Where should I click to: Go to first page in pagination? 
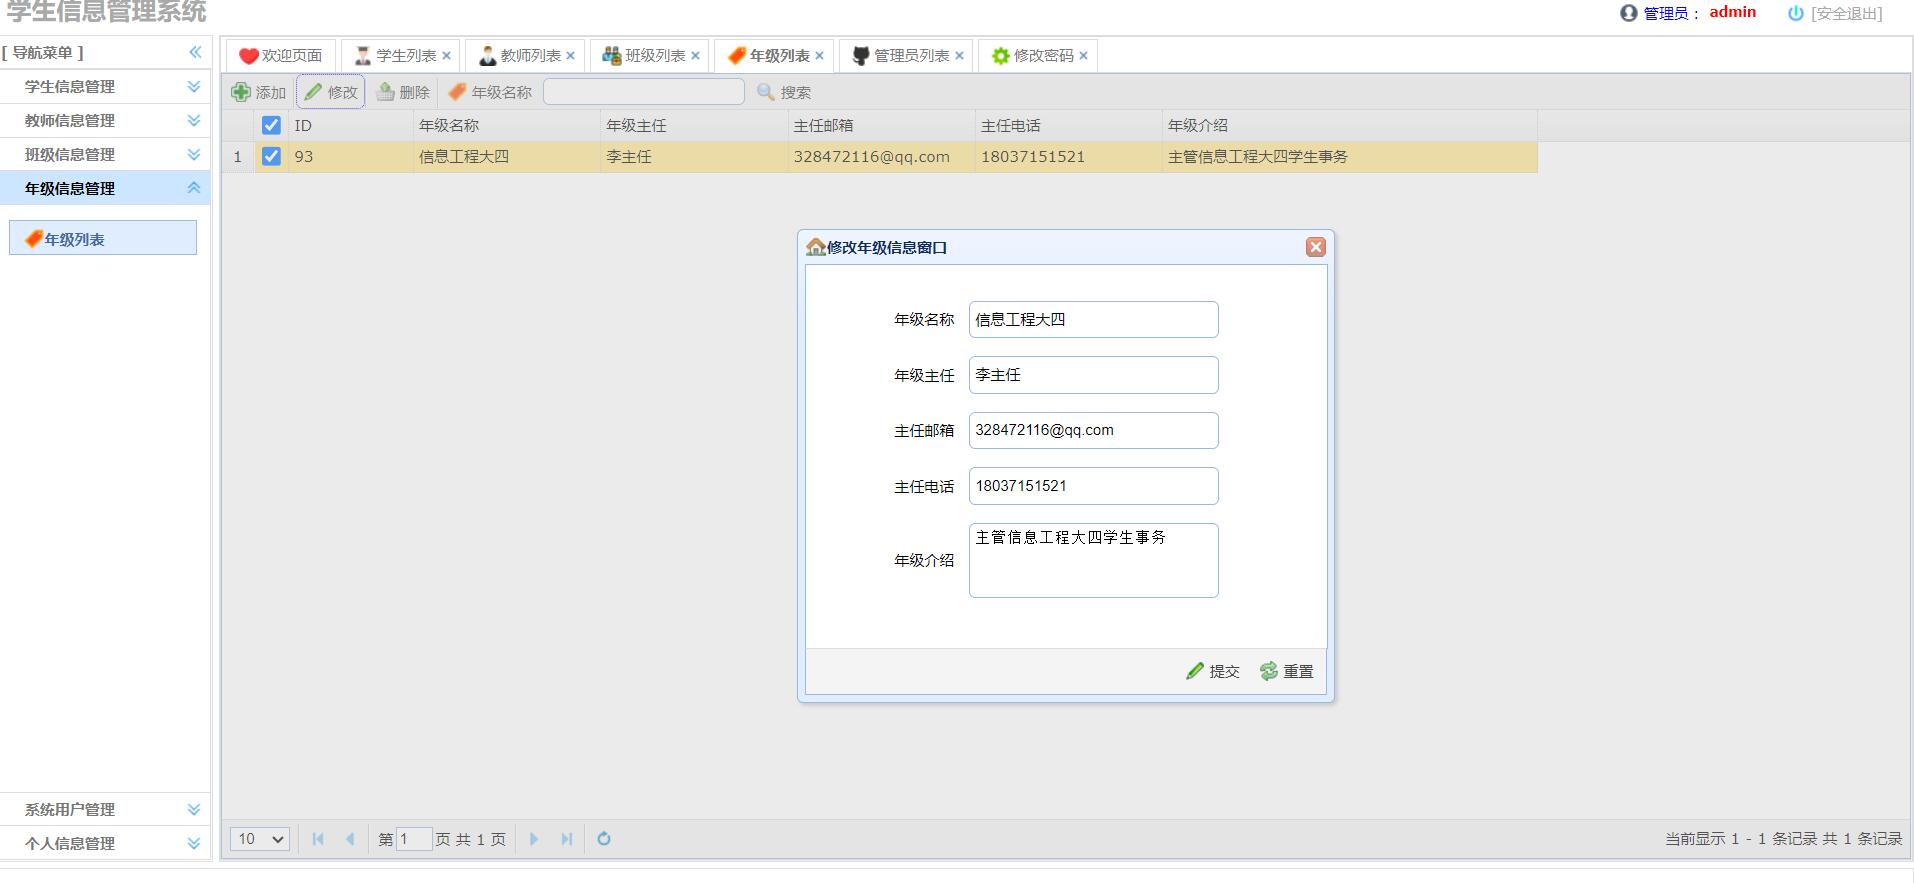318,839
